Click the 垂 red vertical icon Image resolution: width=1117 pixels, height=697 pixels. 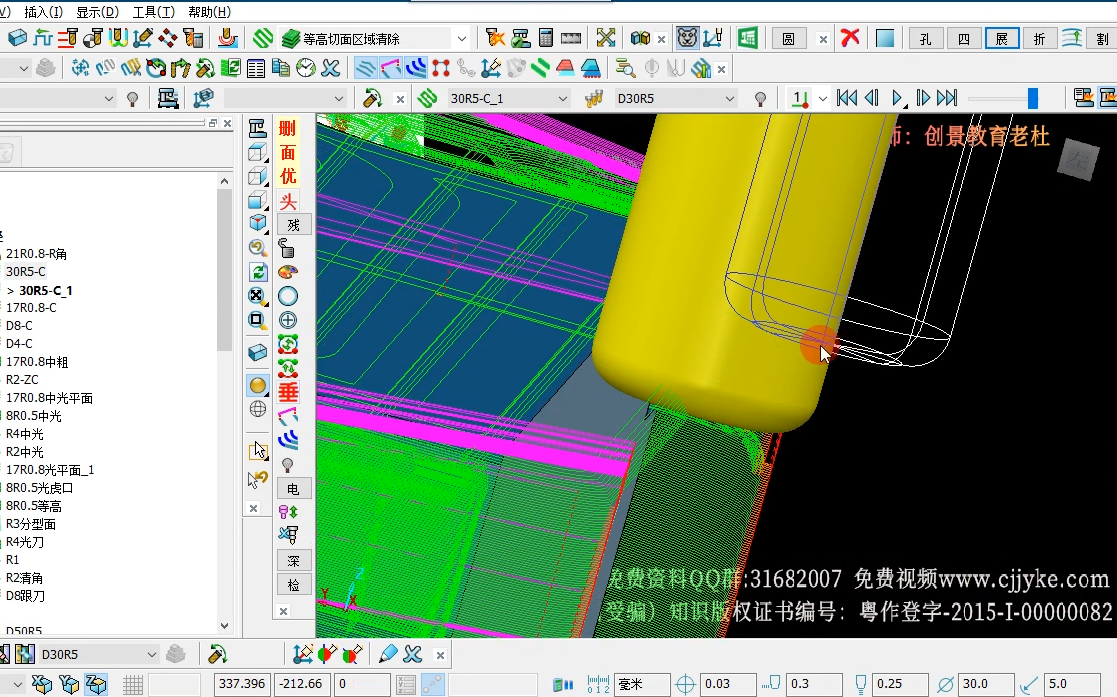[x=288, y=392]
